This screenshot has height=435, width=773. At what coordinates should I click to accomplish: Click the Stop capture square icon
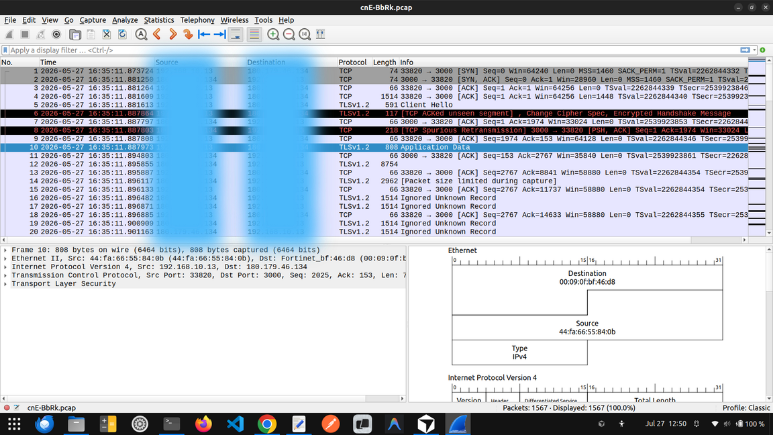tap(25, 34)
